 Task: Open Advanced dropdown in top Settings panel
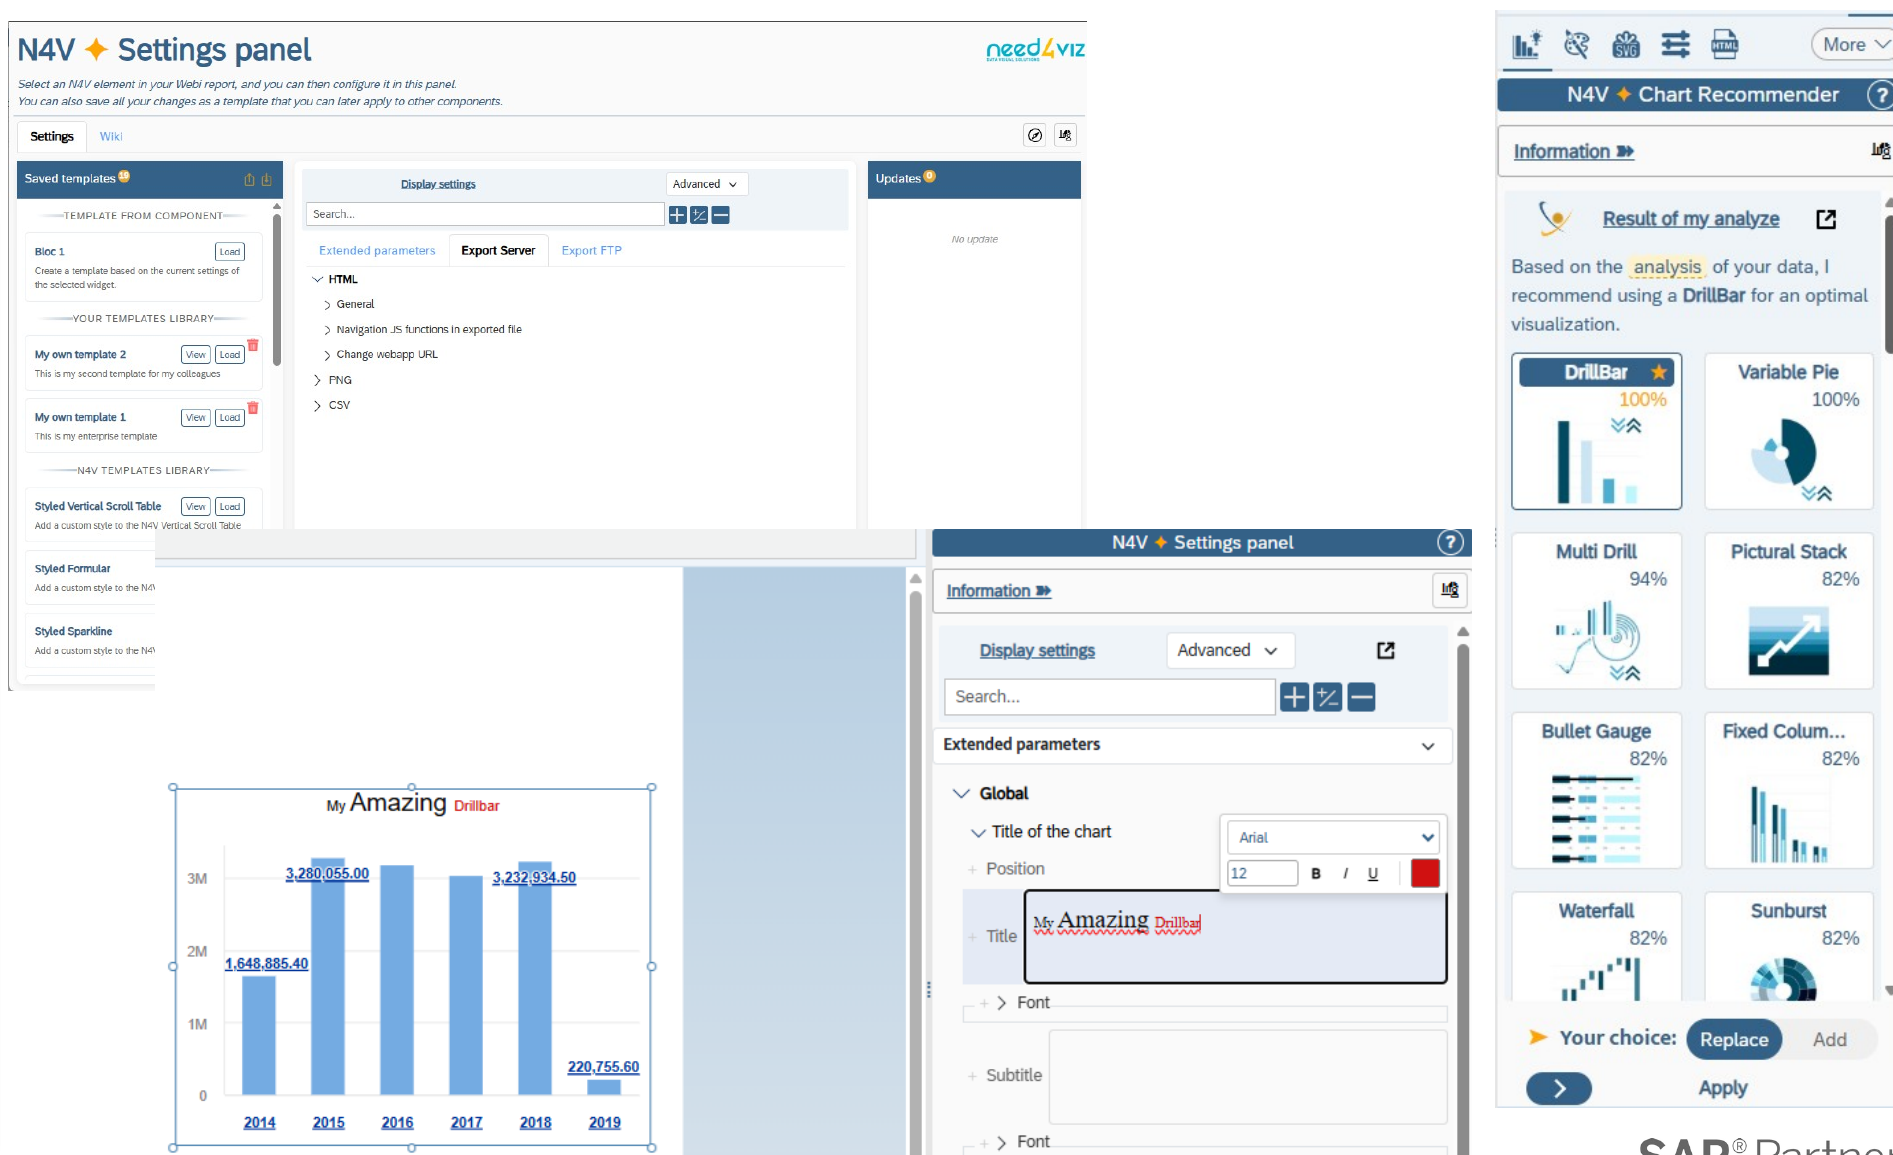tap(706, 184)
